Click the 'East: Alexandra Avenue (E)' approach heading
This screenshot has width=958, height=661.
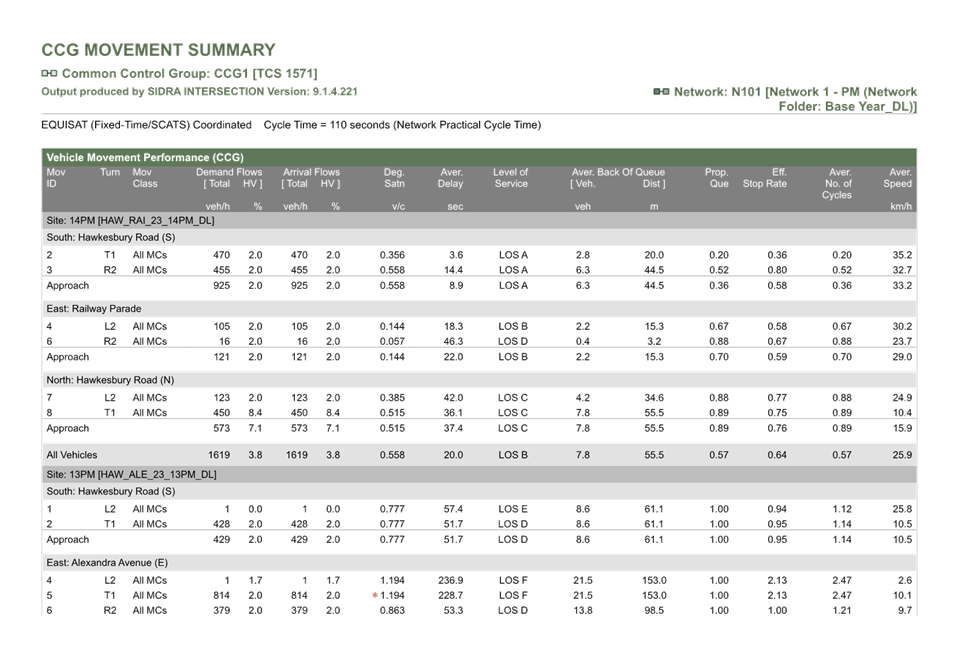tap(108, 563)
